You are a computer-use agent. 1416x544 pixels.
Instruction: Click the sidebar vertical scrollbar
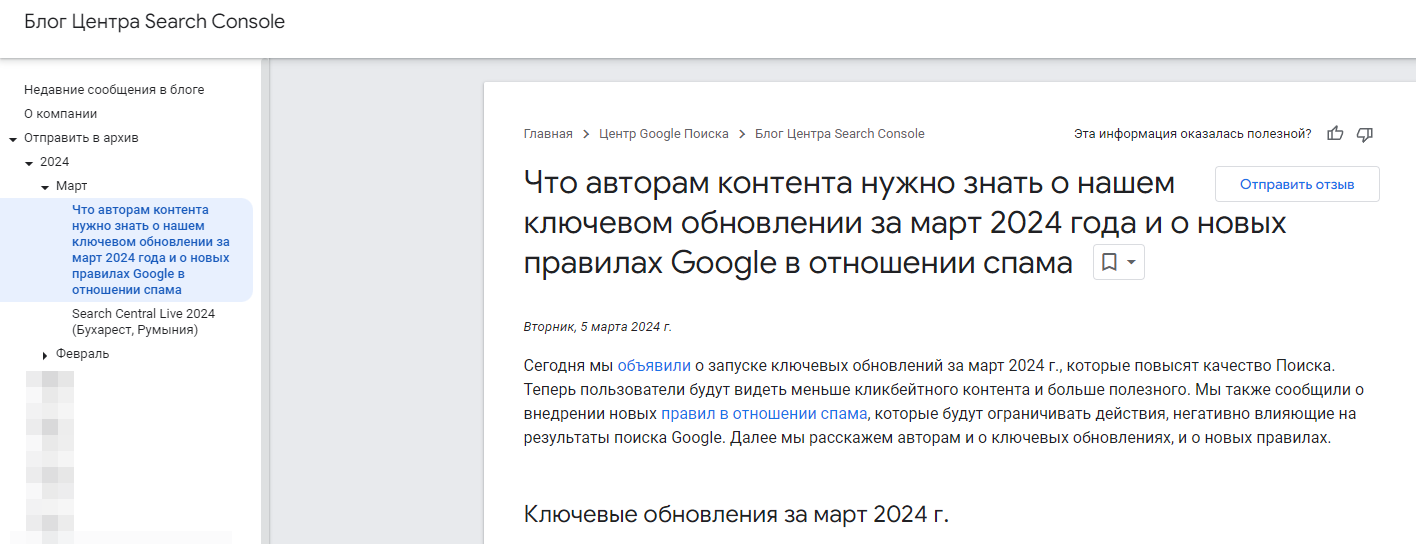point(265,300)
